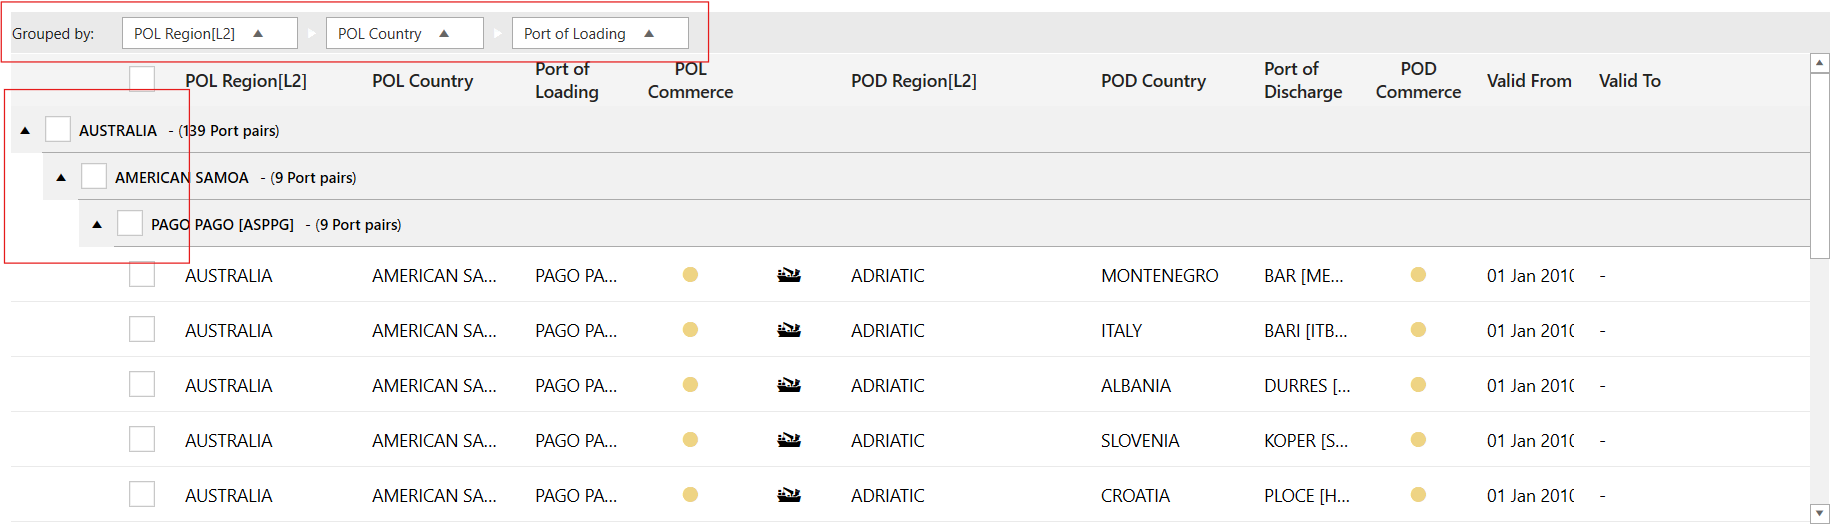Viewport: 1831px width, 527px height.
Task: Sort by Valid From column header
Action: click(1528, 81)
